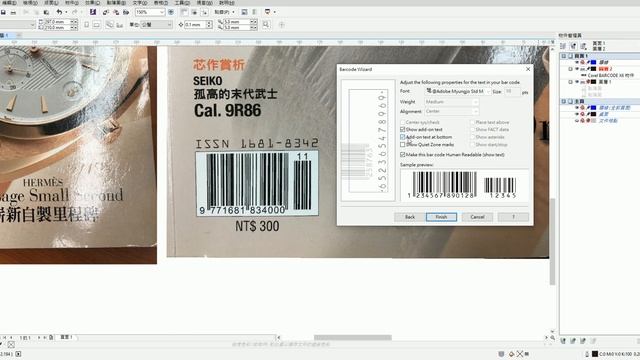640x360 pixels.
Task: Click the Show rulers icon
Action: coord(184,12)
